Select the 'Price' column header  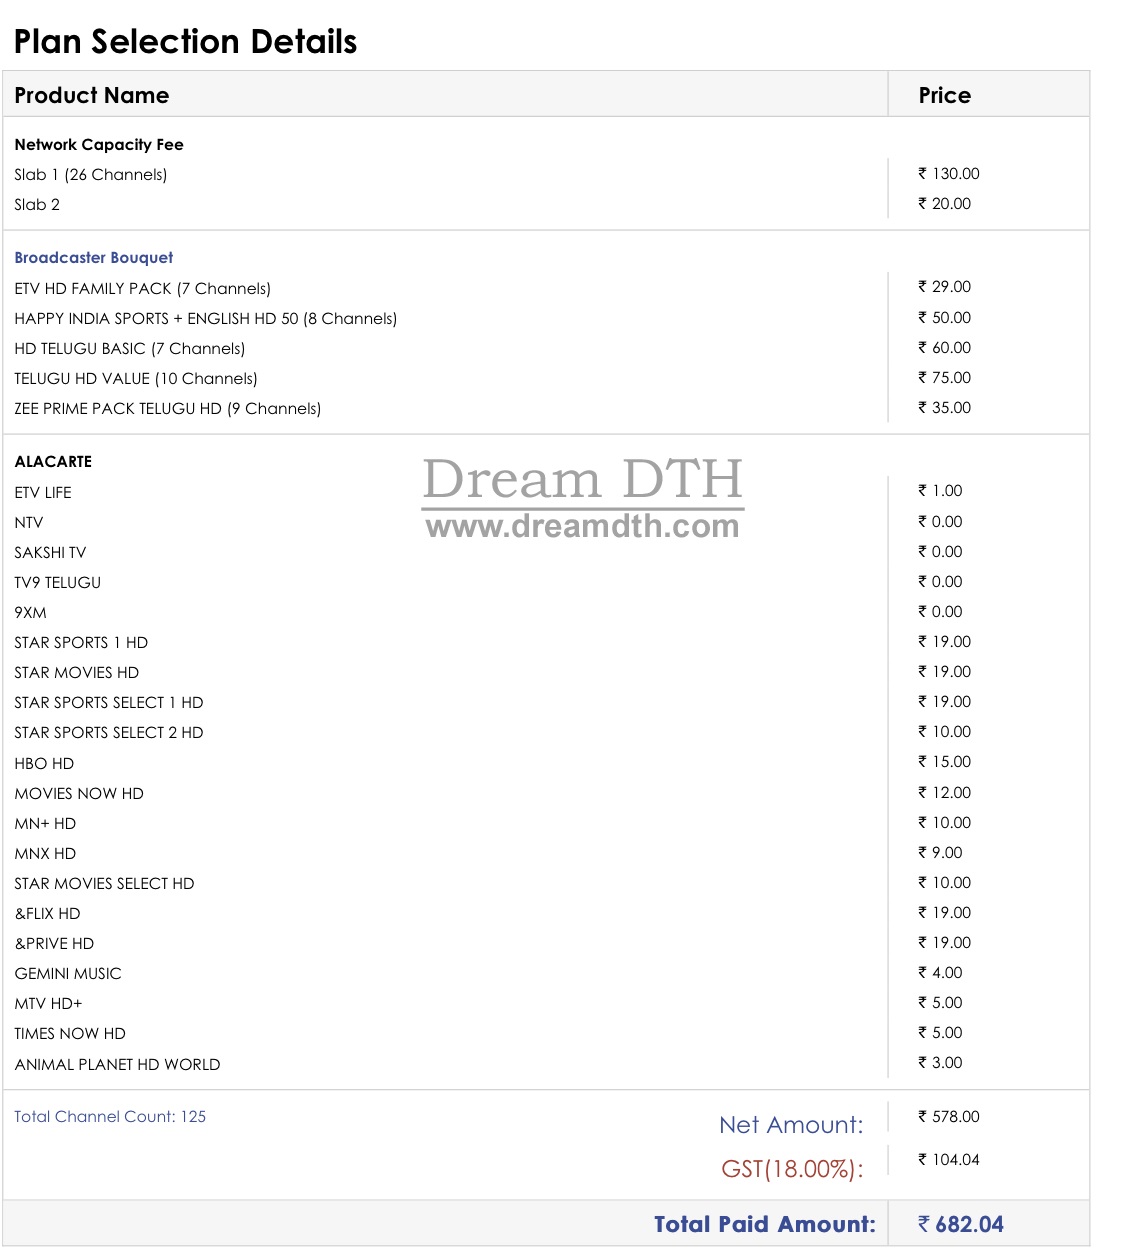(945, 95)
